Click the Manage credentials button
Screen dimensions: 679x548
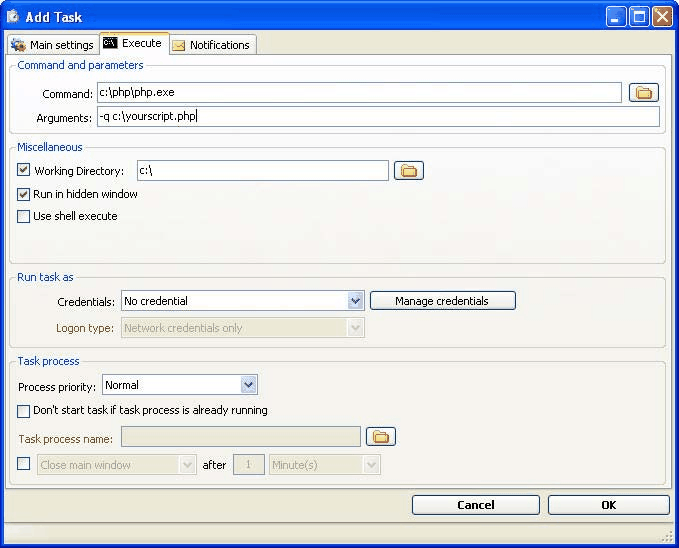pos(442,300)
